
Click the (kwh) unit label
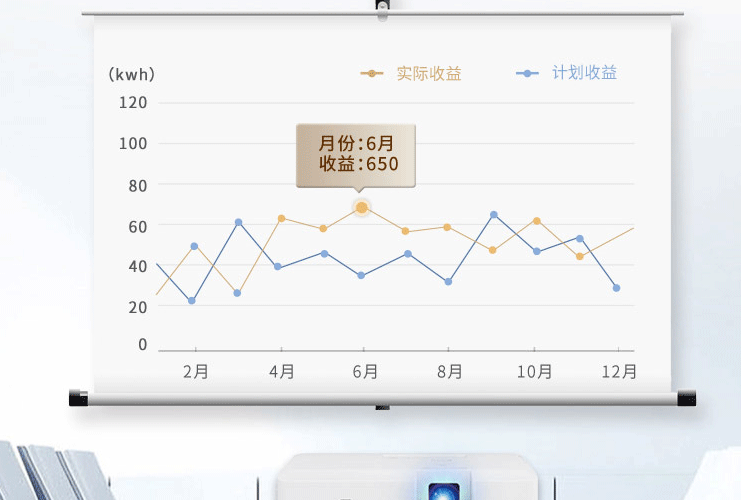tap(131, 74)
